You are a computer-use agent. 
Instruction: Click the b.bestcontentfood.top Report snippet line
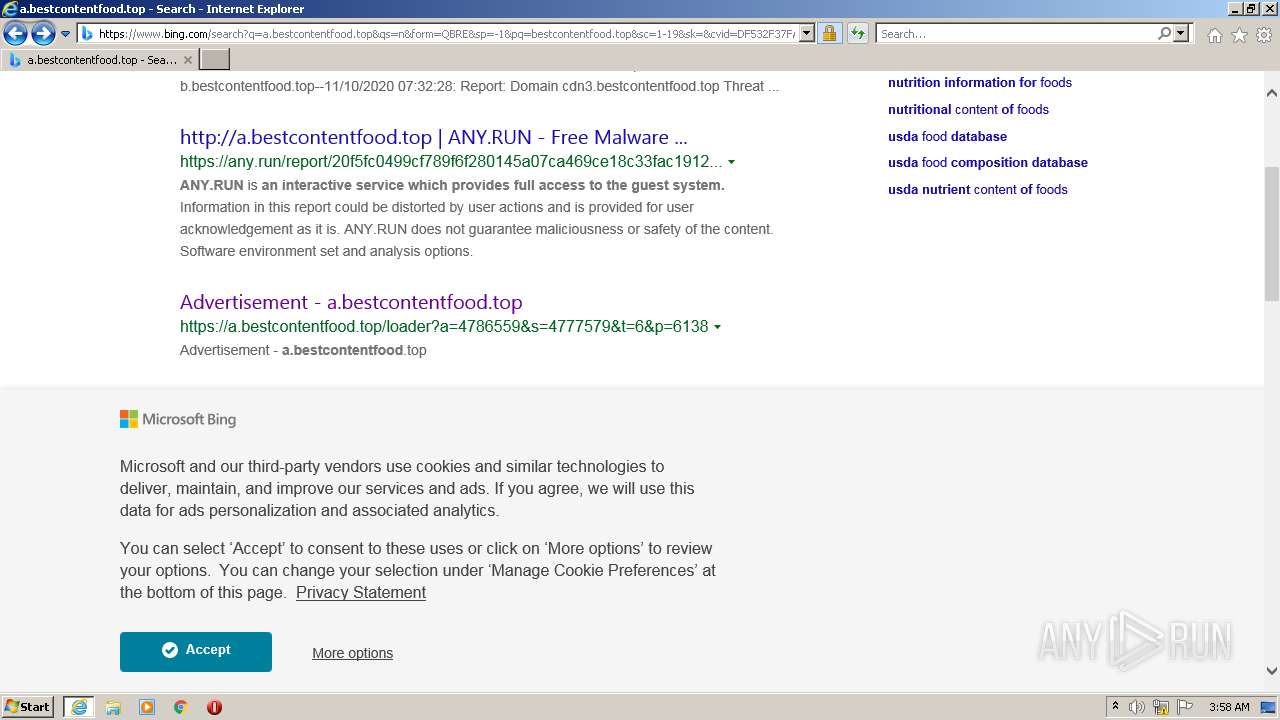pos(479,86)
